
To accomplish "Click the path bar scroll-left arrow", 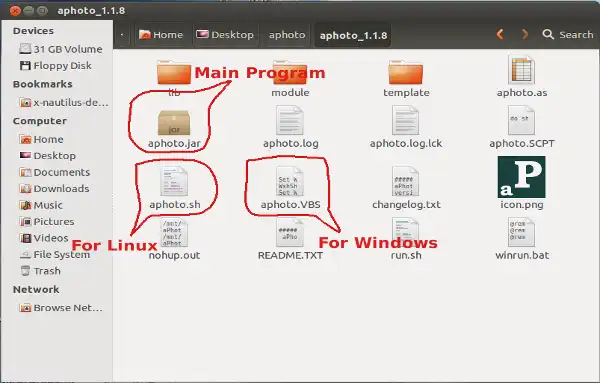I will tap(122, 35).
